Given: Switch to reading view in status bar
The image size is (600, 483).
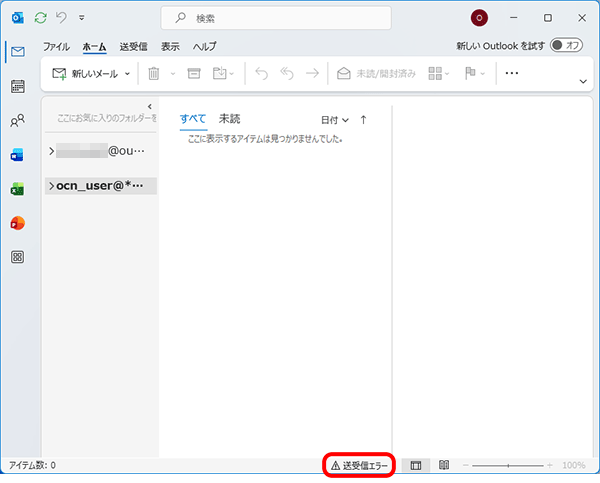Looking at the screenshot, I should click(x=444, y=465).
